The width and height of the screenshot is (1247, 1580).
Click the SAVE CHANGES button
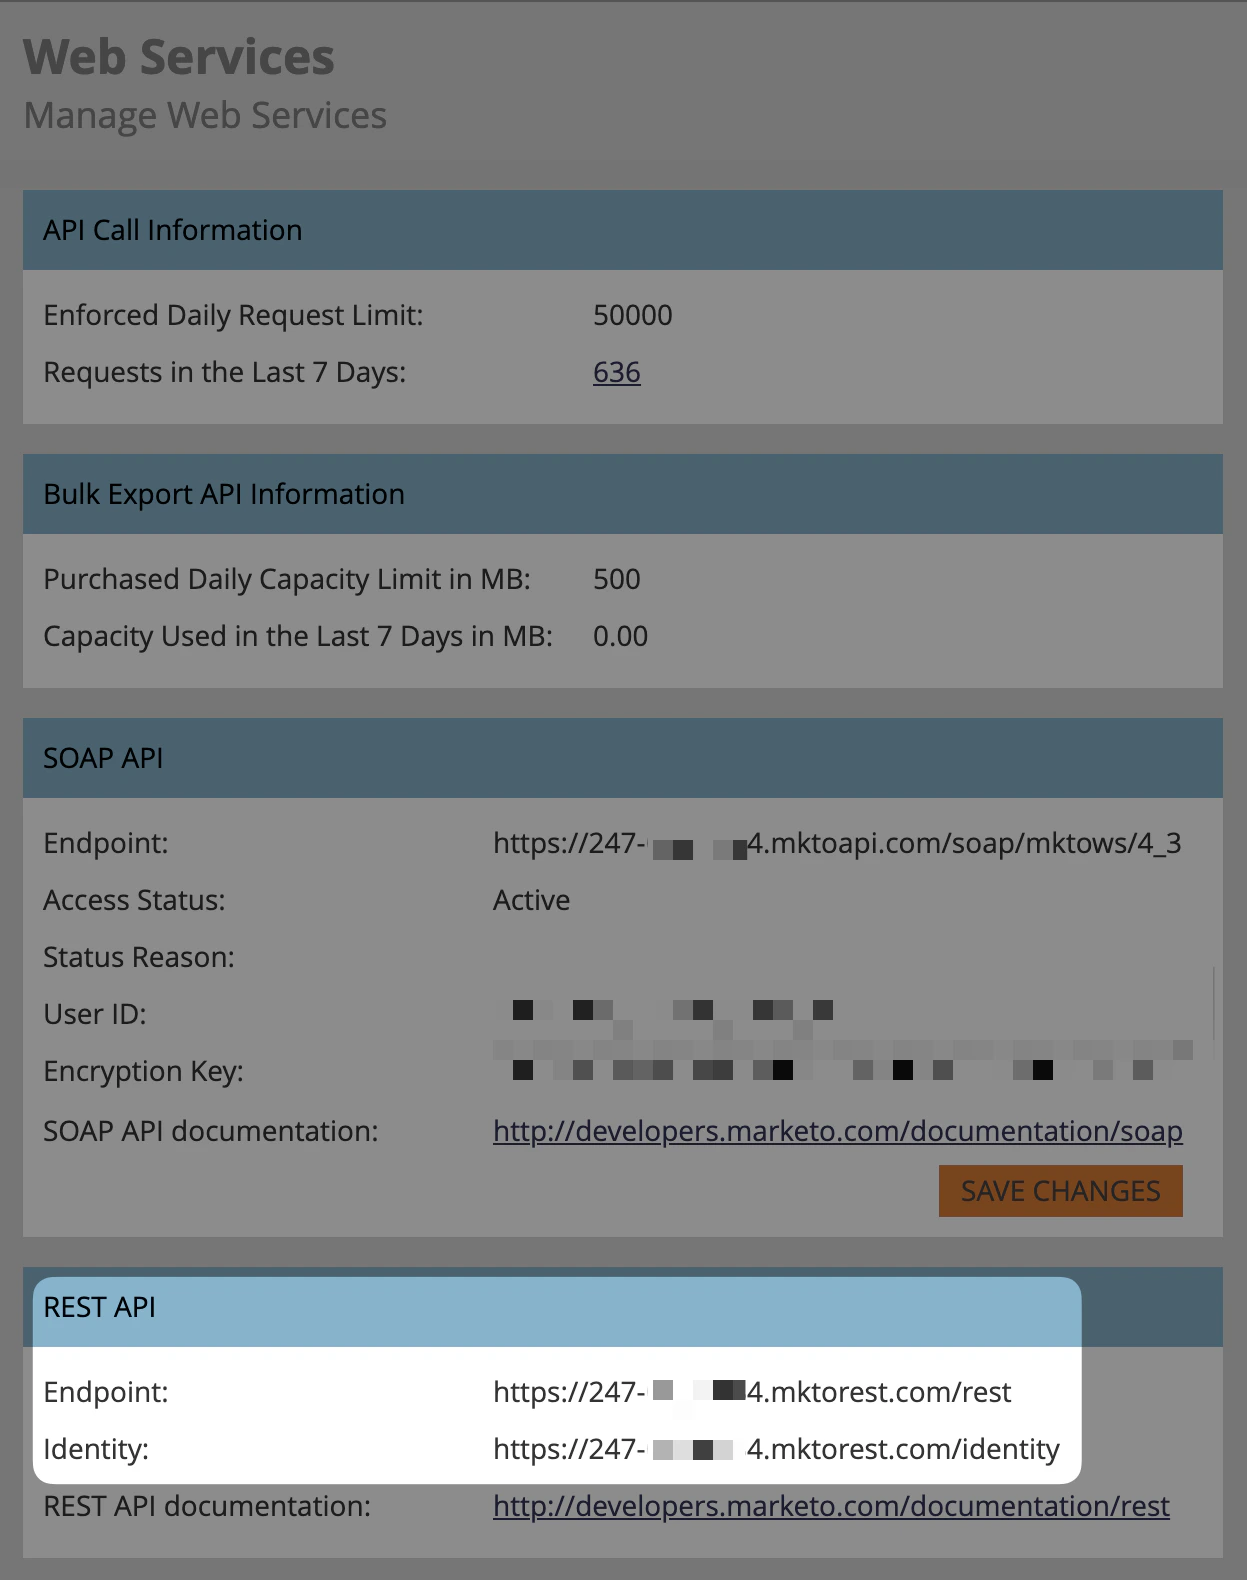click(x=1060, y=1191)
